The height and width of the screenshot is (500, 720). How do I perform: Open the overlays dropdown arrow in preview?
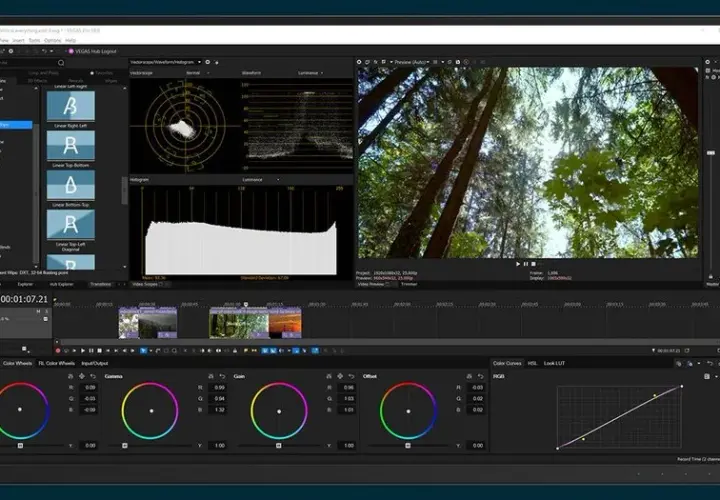(x=443, y=62)
